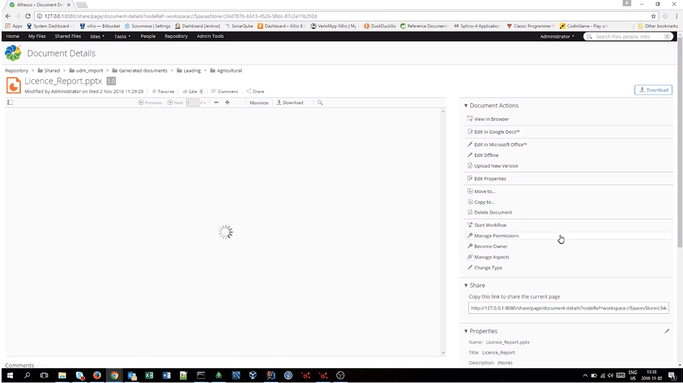Image resolution: width=683 pixels, height=383 pixels.
Task: Click the share link URL field
Action: coord(568,308)
